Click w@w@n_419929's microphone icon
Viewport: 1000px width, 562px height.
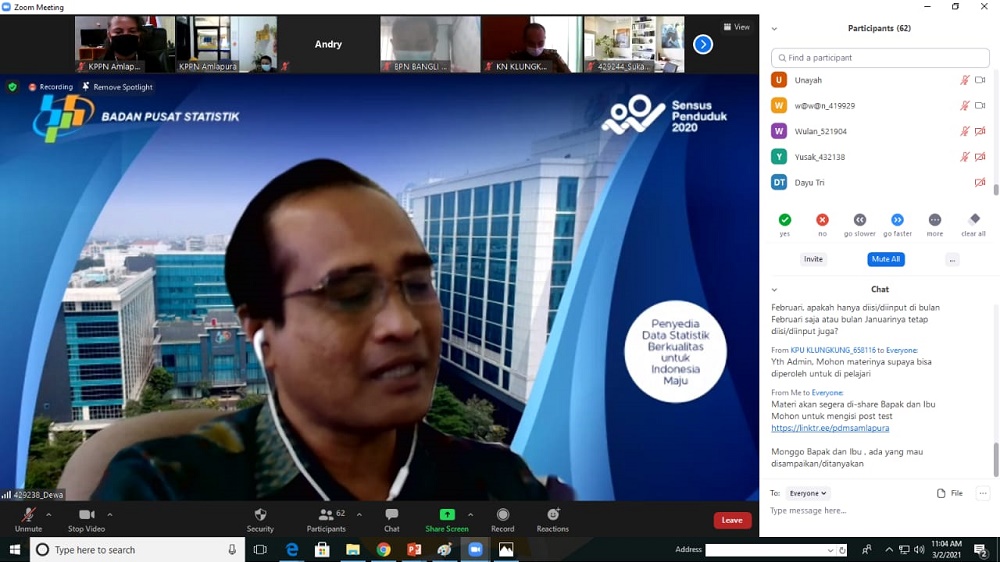click(x=965, y=106)
